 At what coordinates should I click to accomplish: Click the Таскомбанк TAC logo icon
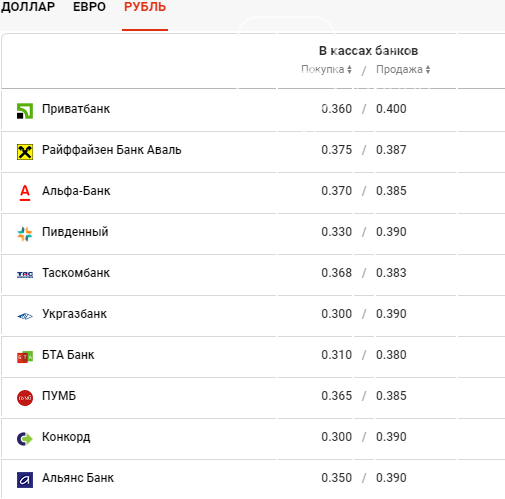click(25, 275)
